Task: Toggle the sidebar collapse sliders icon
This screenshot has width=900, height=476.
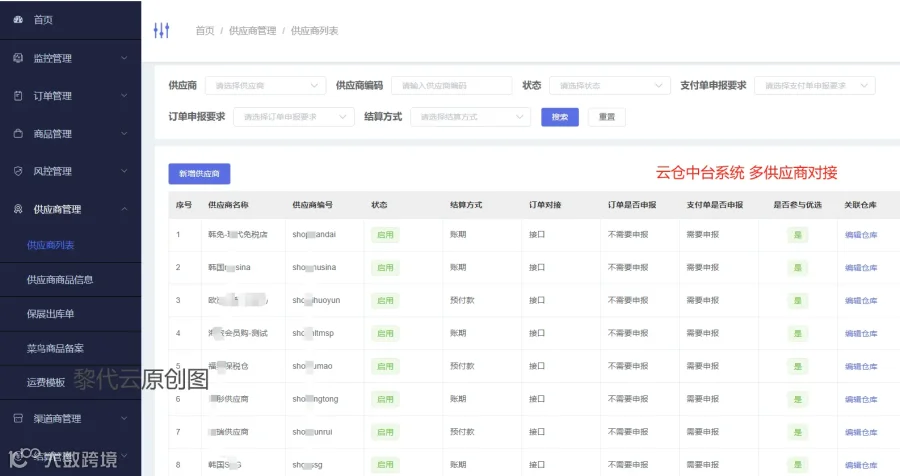Action: 161,30
